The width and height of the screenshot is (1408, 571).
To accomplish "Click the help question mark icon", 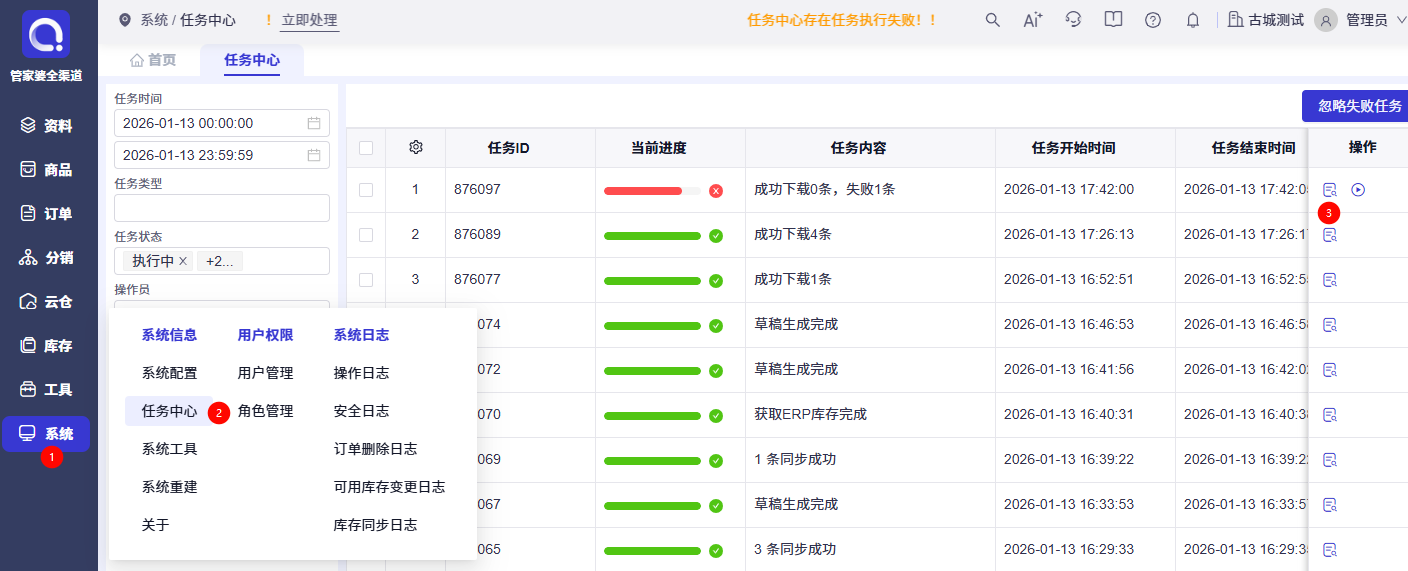I will pos(1153,20).
